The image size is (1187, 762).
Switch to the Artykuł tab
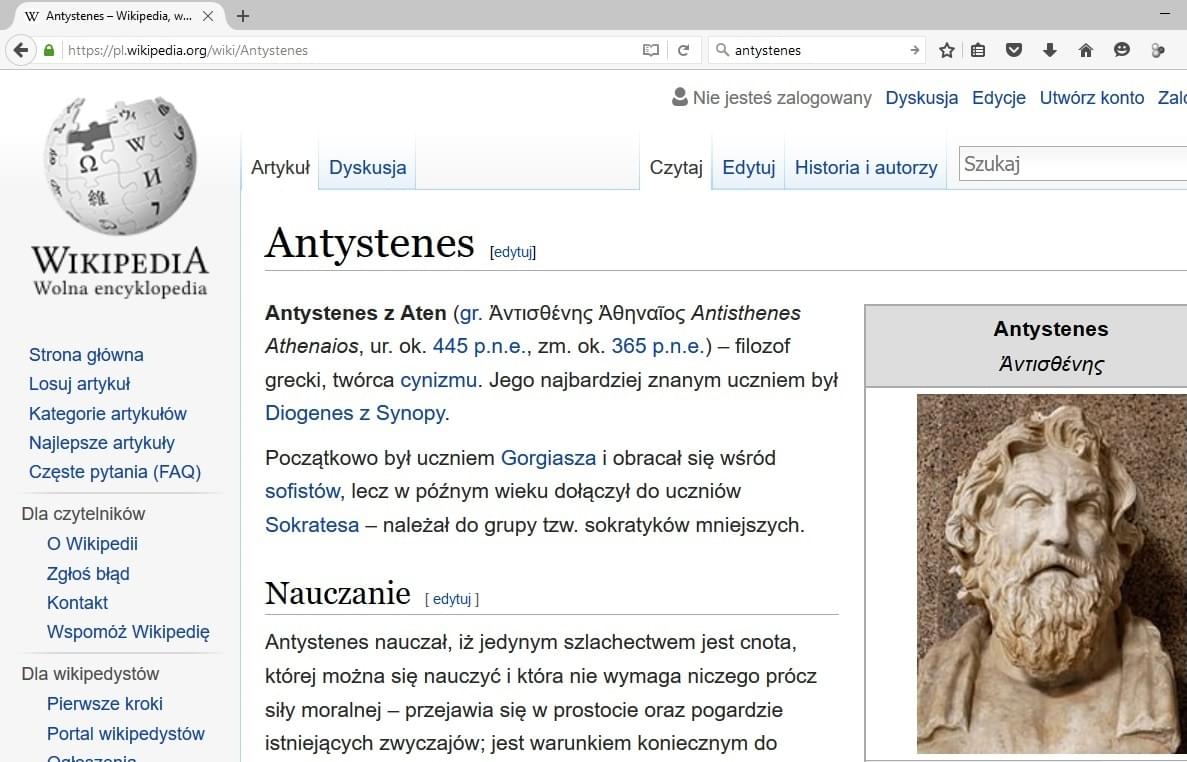coord(280,167)
